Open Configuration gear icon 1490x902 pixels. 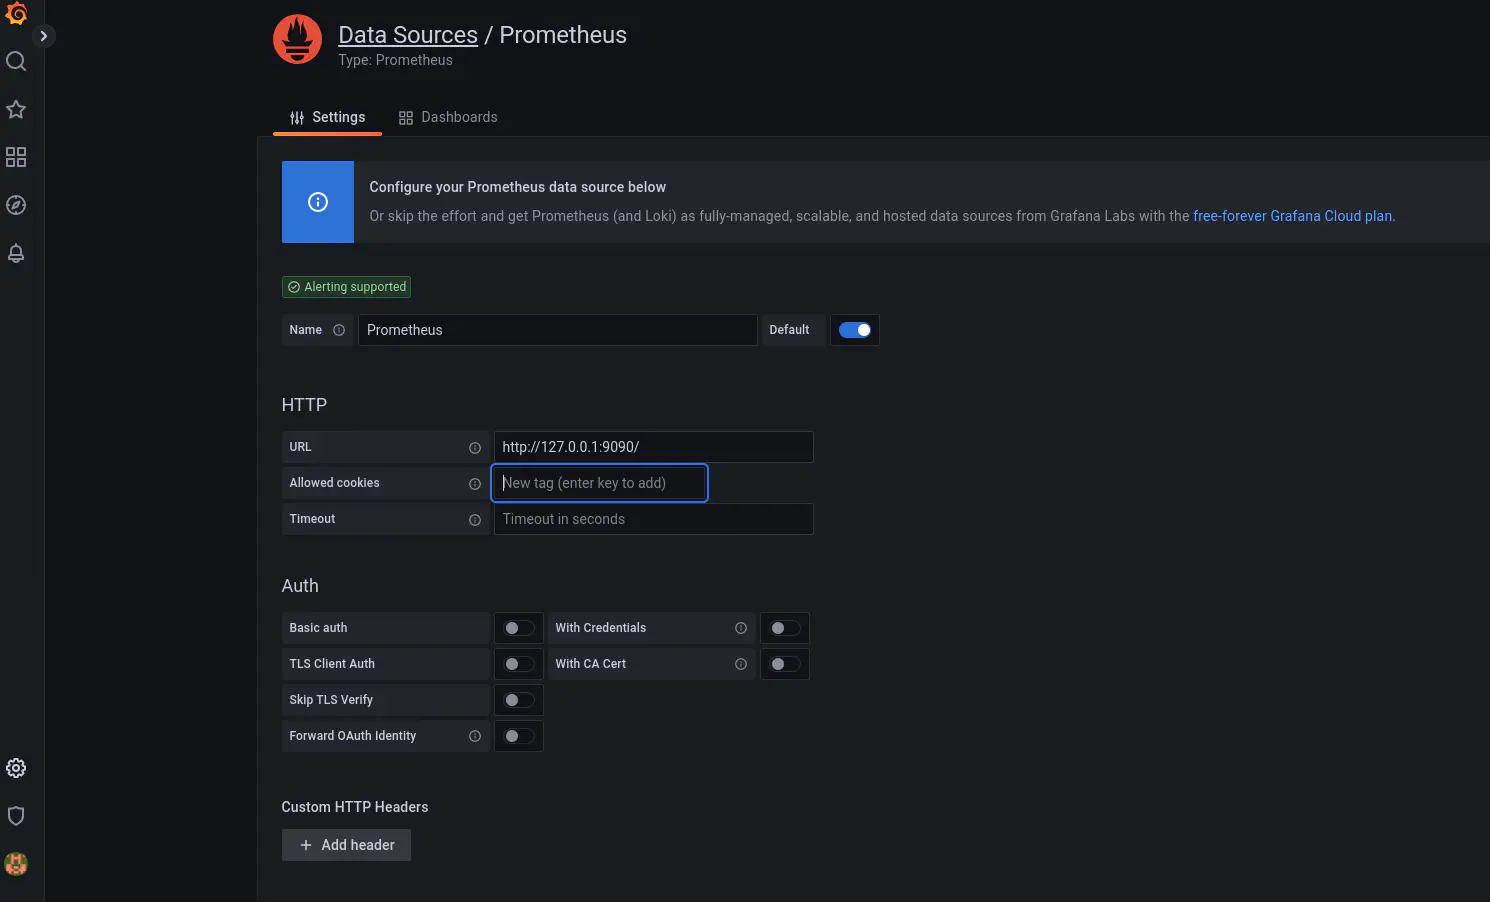(16, 768)
